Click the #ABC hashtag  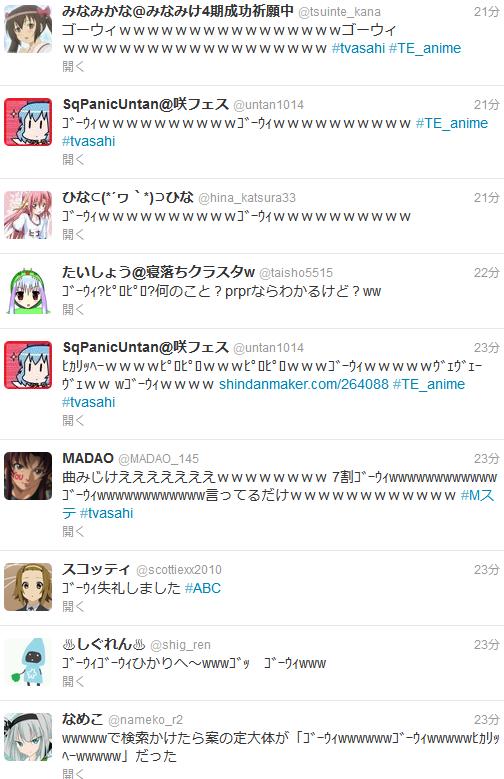point(202,588)
